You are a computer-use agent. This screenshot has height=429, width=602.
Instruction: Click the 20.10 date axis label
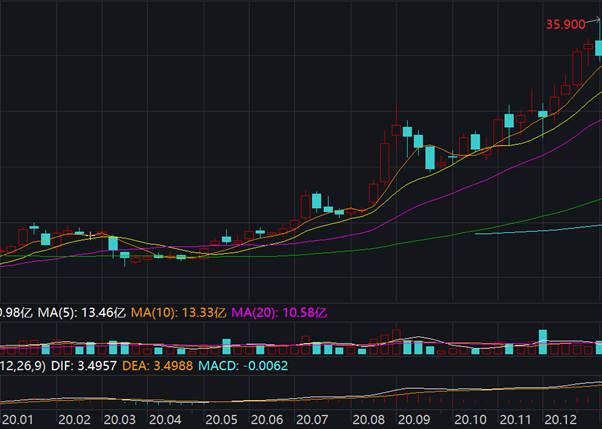[470, 419]
